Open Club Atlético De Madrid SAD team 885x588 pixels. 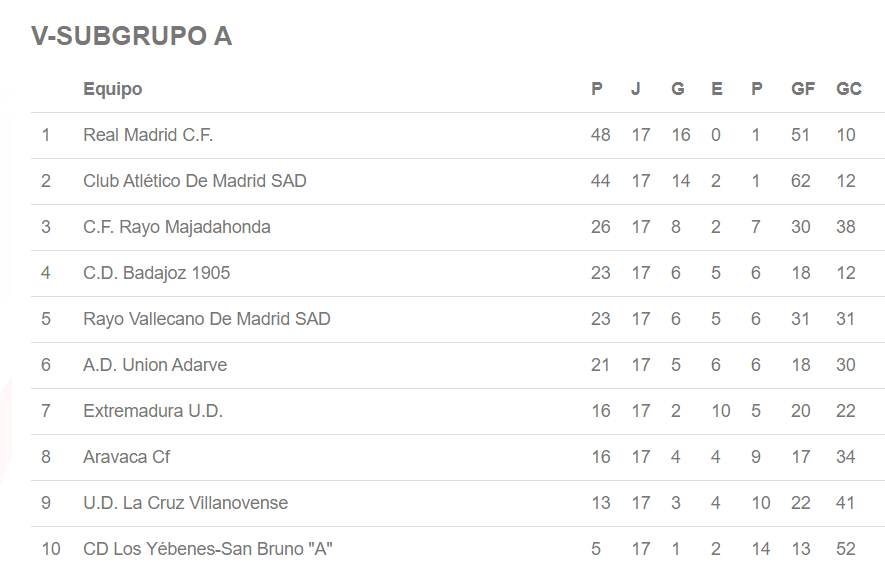coord(195,181)
